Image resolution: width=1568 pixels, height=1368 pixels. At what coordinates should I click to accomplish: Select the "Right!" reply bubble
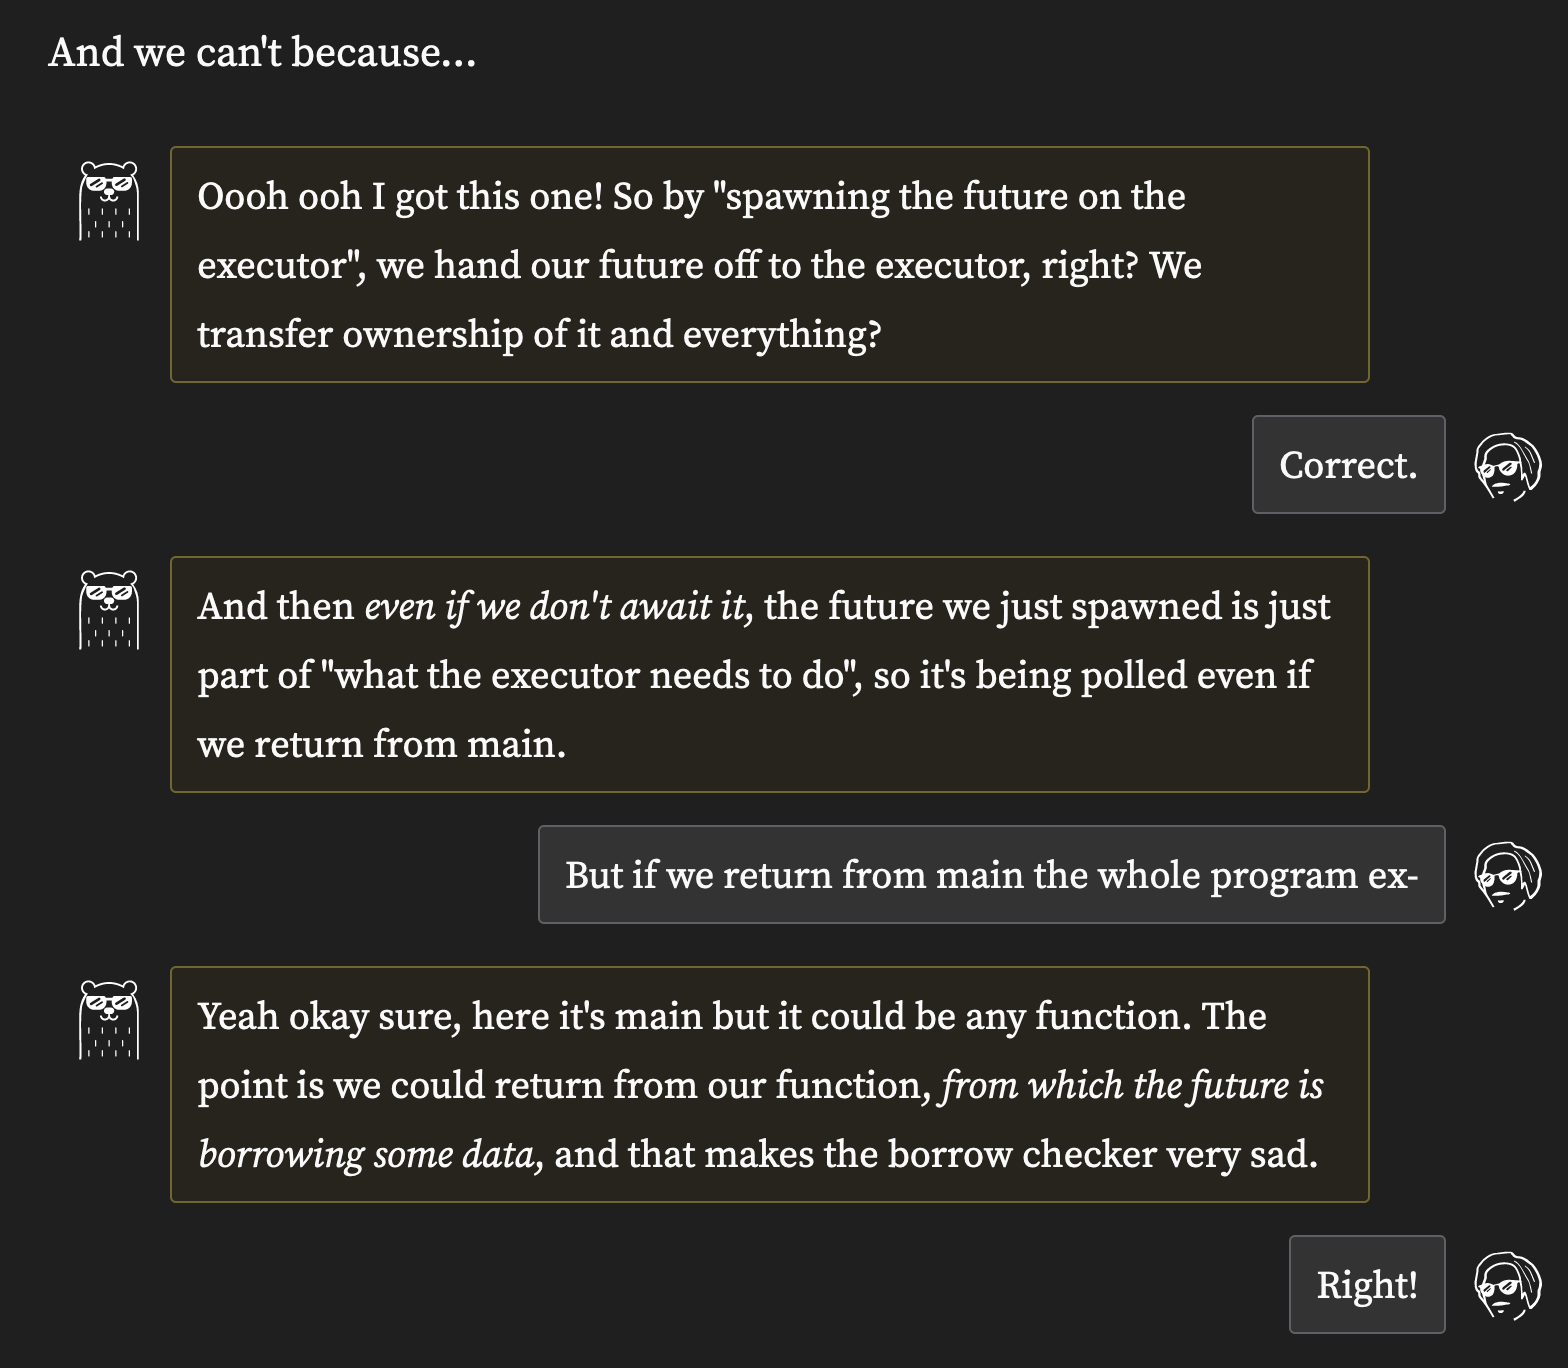coord(1367,1285)
